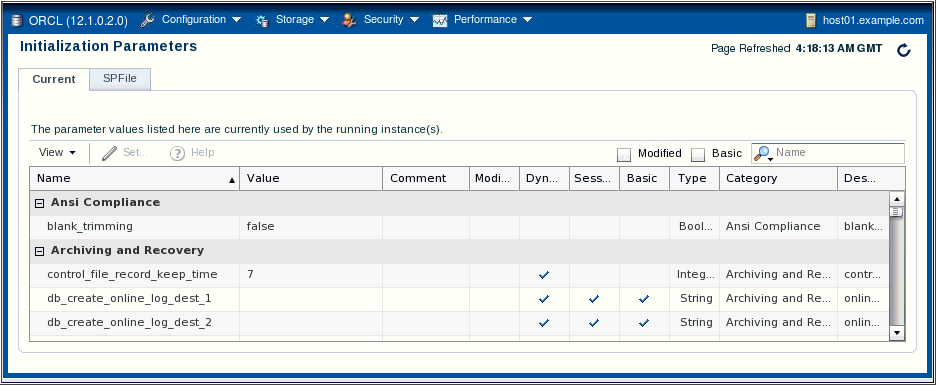Select the Current tab

pos(54,79)
